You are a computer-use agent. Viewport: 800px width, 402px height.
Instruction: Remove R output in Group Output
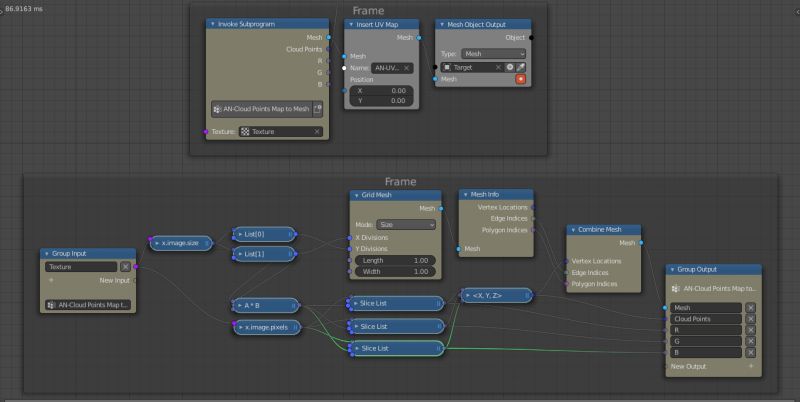tap(751, 330)
